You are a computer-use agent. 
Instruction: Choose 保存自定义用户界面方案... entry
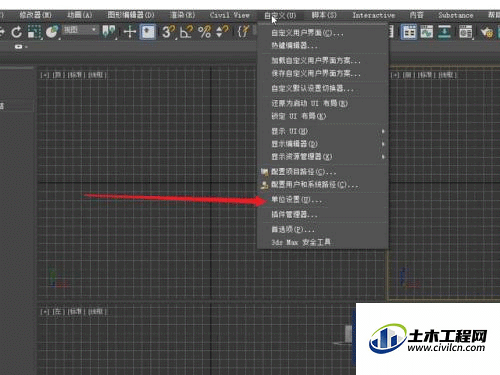click(x=323, y=73)
